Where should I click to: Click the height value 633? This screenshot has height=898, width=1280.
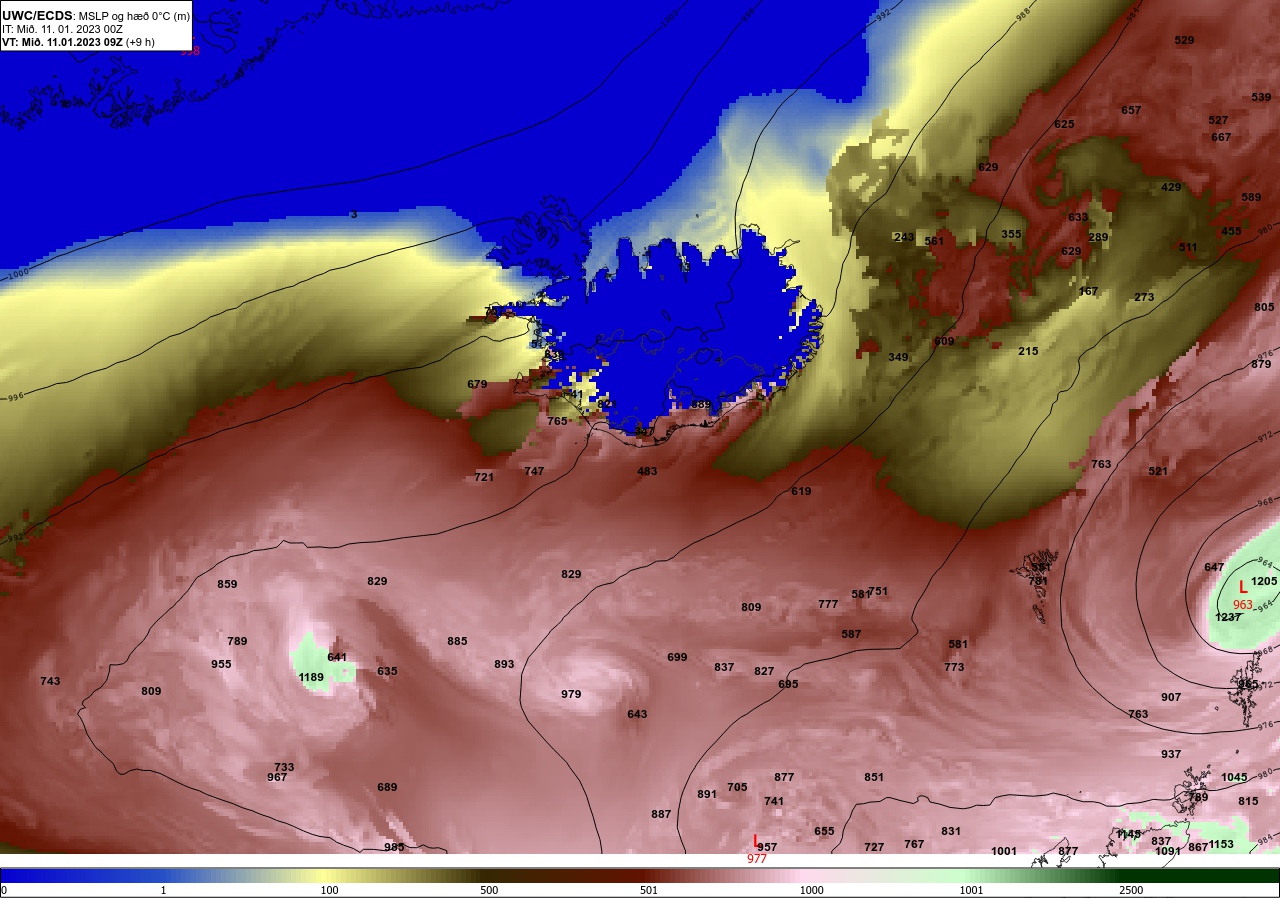click(x=1078, y=217)
